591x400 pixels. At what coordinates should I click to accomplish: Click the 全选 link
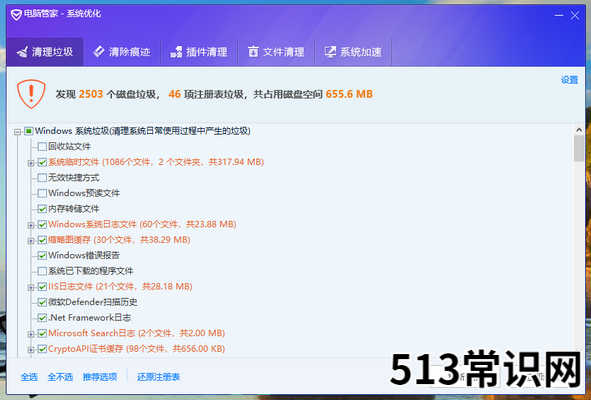(x=29, y=377)
